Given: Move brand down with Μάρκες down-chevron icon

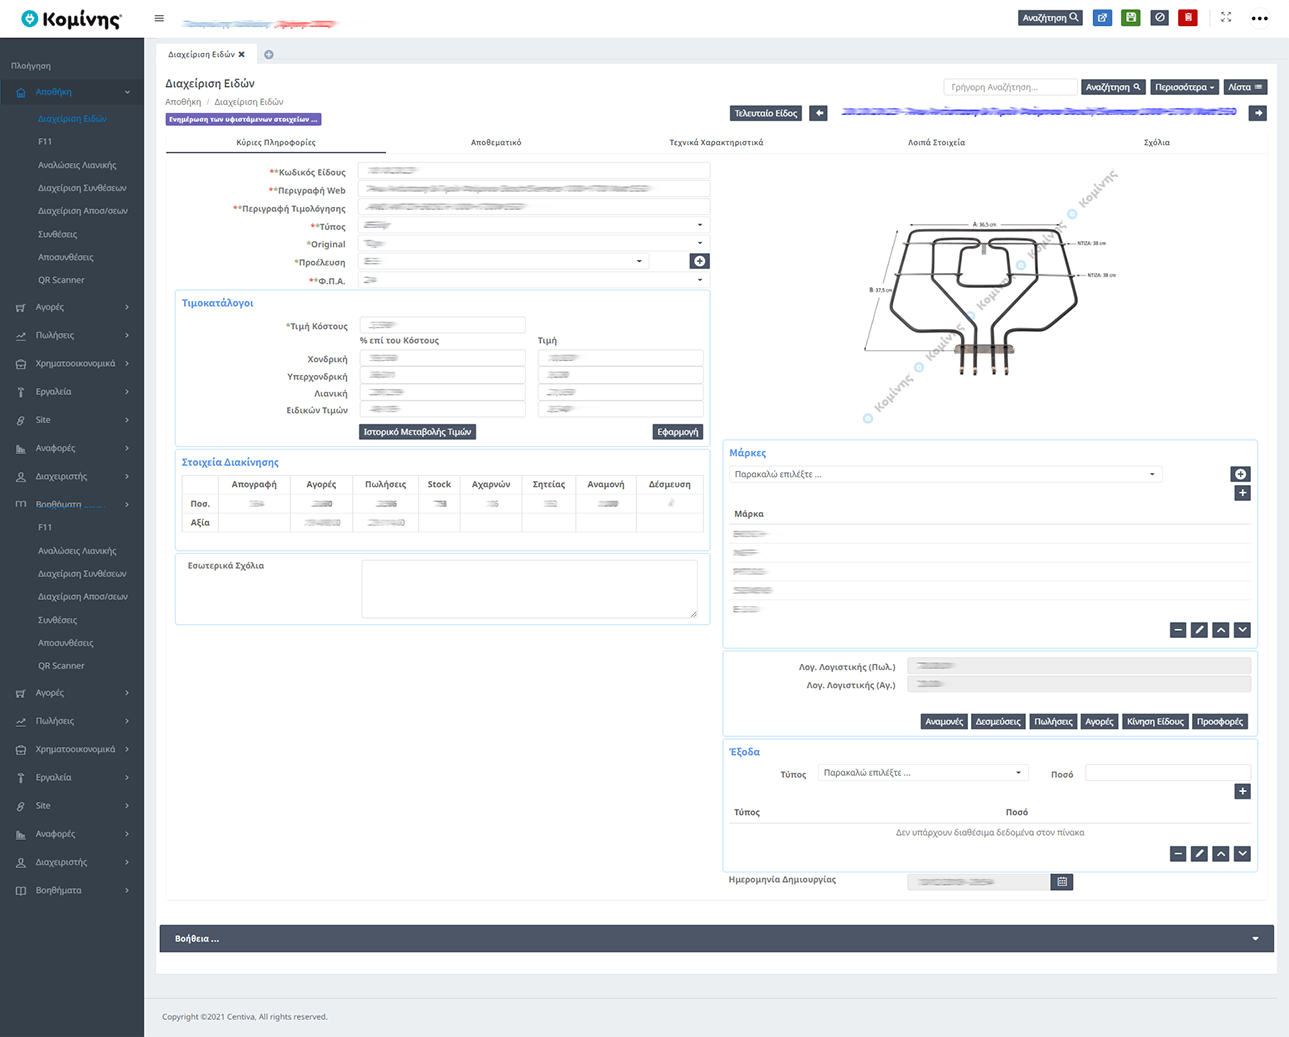Looking at the screenshot, I should (x=1242, y=630).
